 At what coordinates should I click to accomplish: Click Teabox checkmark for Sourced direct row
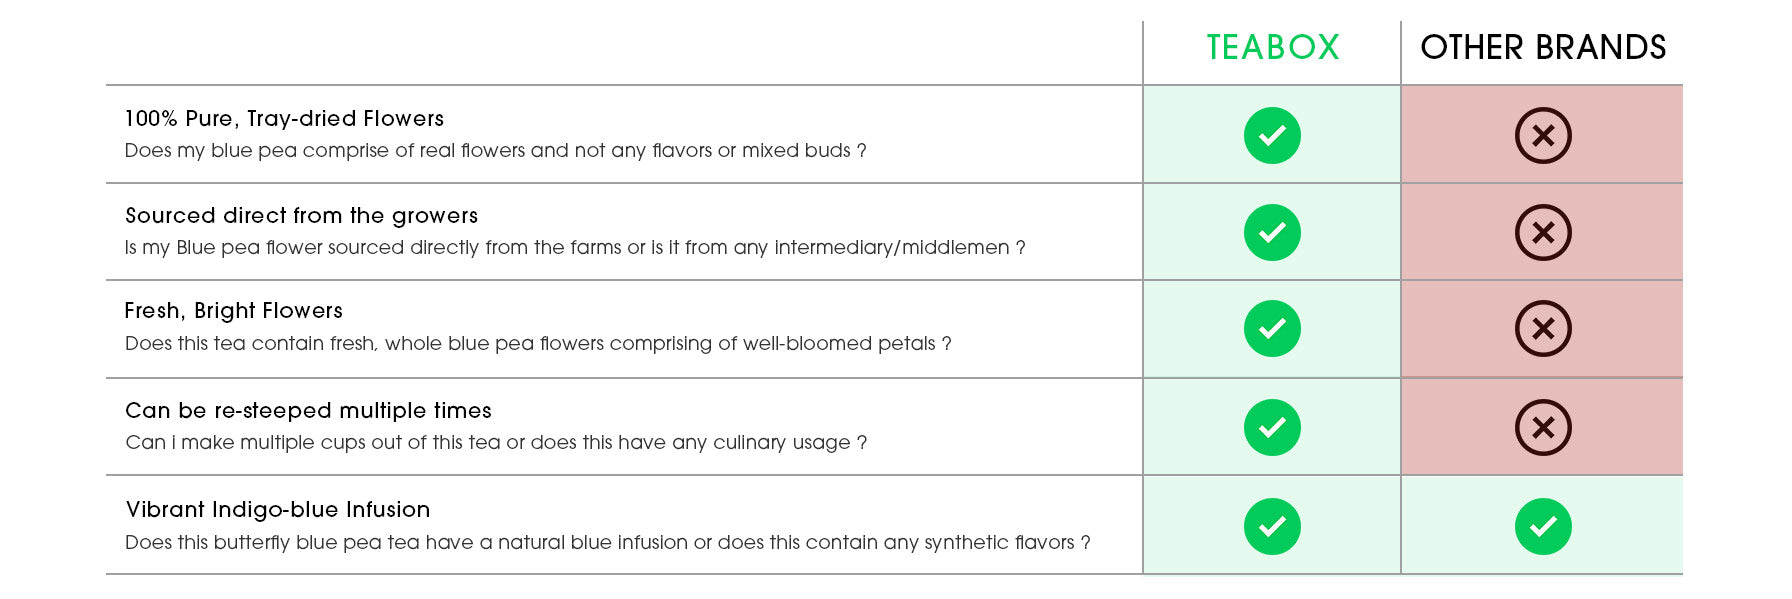pyautogui.click(x=1272, y=232)
